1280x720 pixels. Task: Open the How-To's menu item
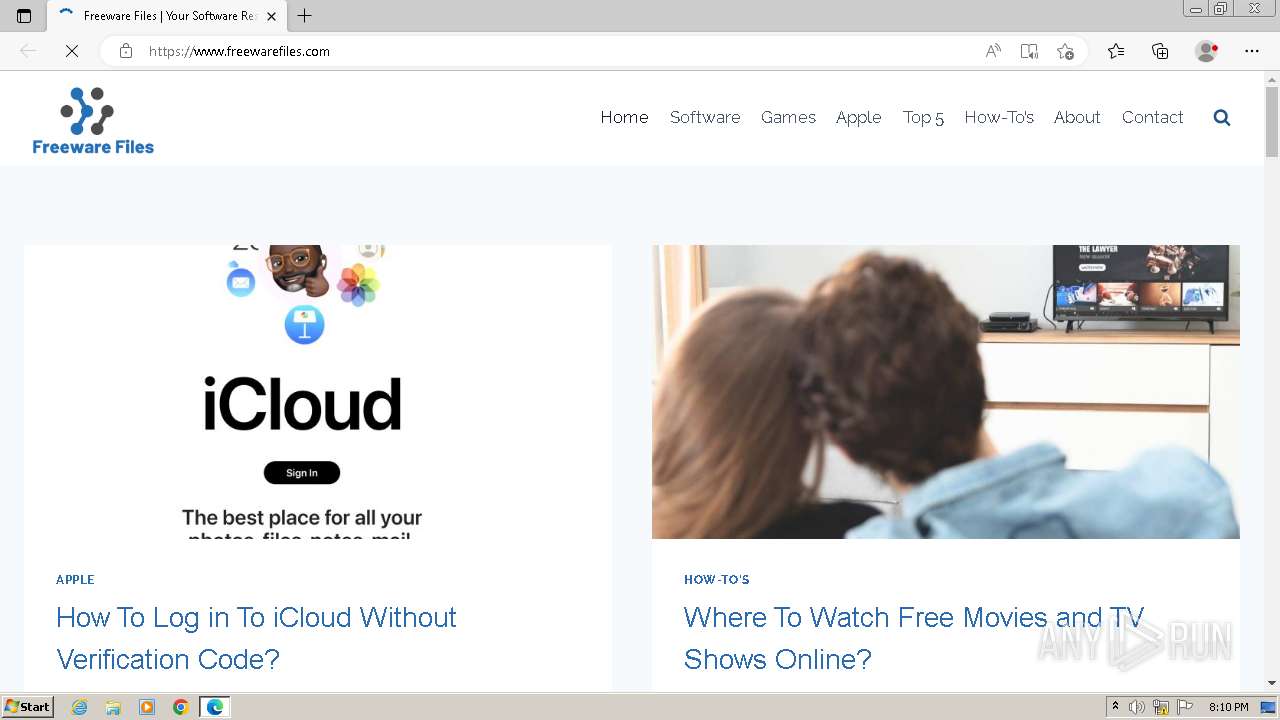999,117
